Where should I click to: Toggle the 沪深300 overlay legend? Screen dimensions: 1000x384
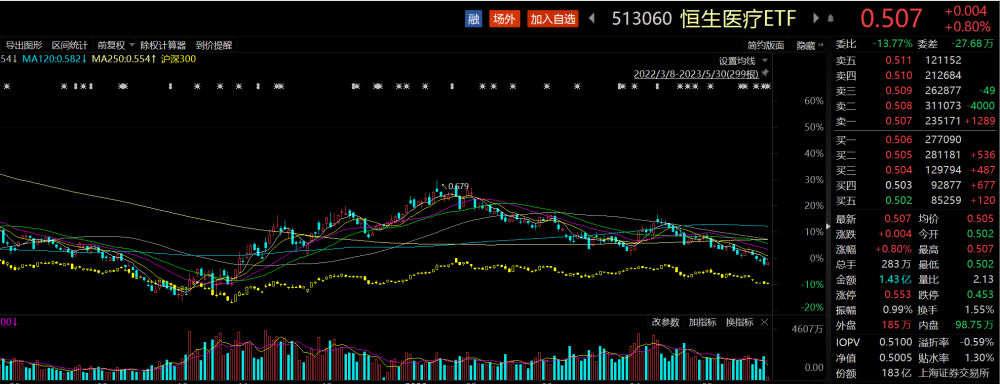coord(178,59)
